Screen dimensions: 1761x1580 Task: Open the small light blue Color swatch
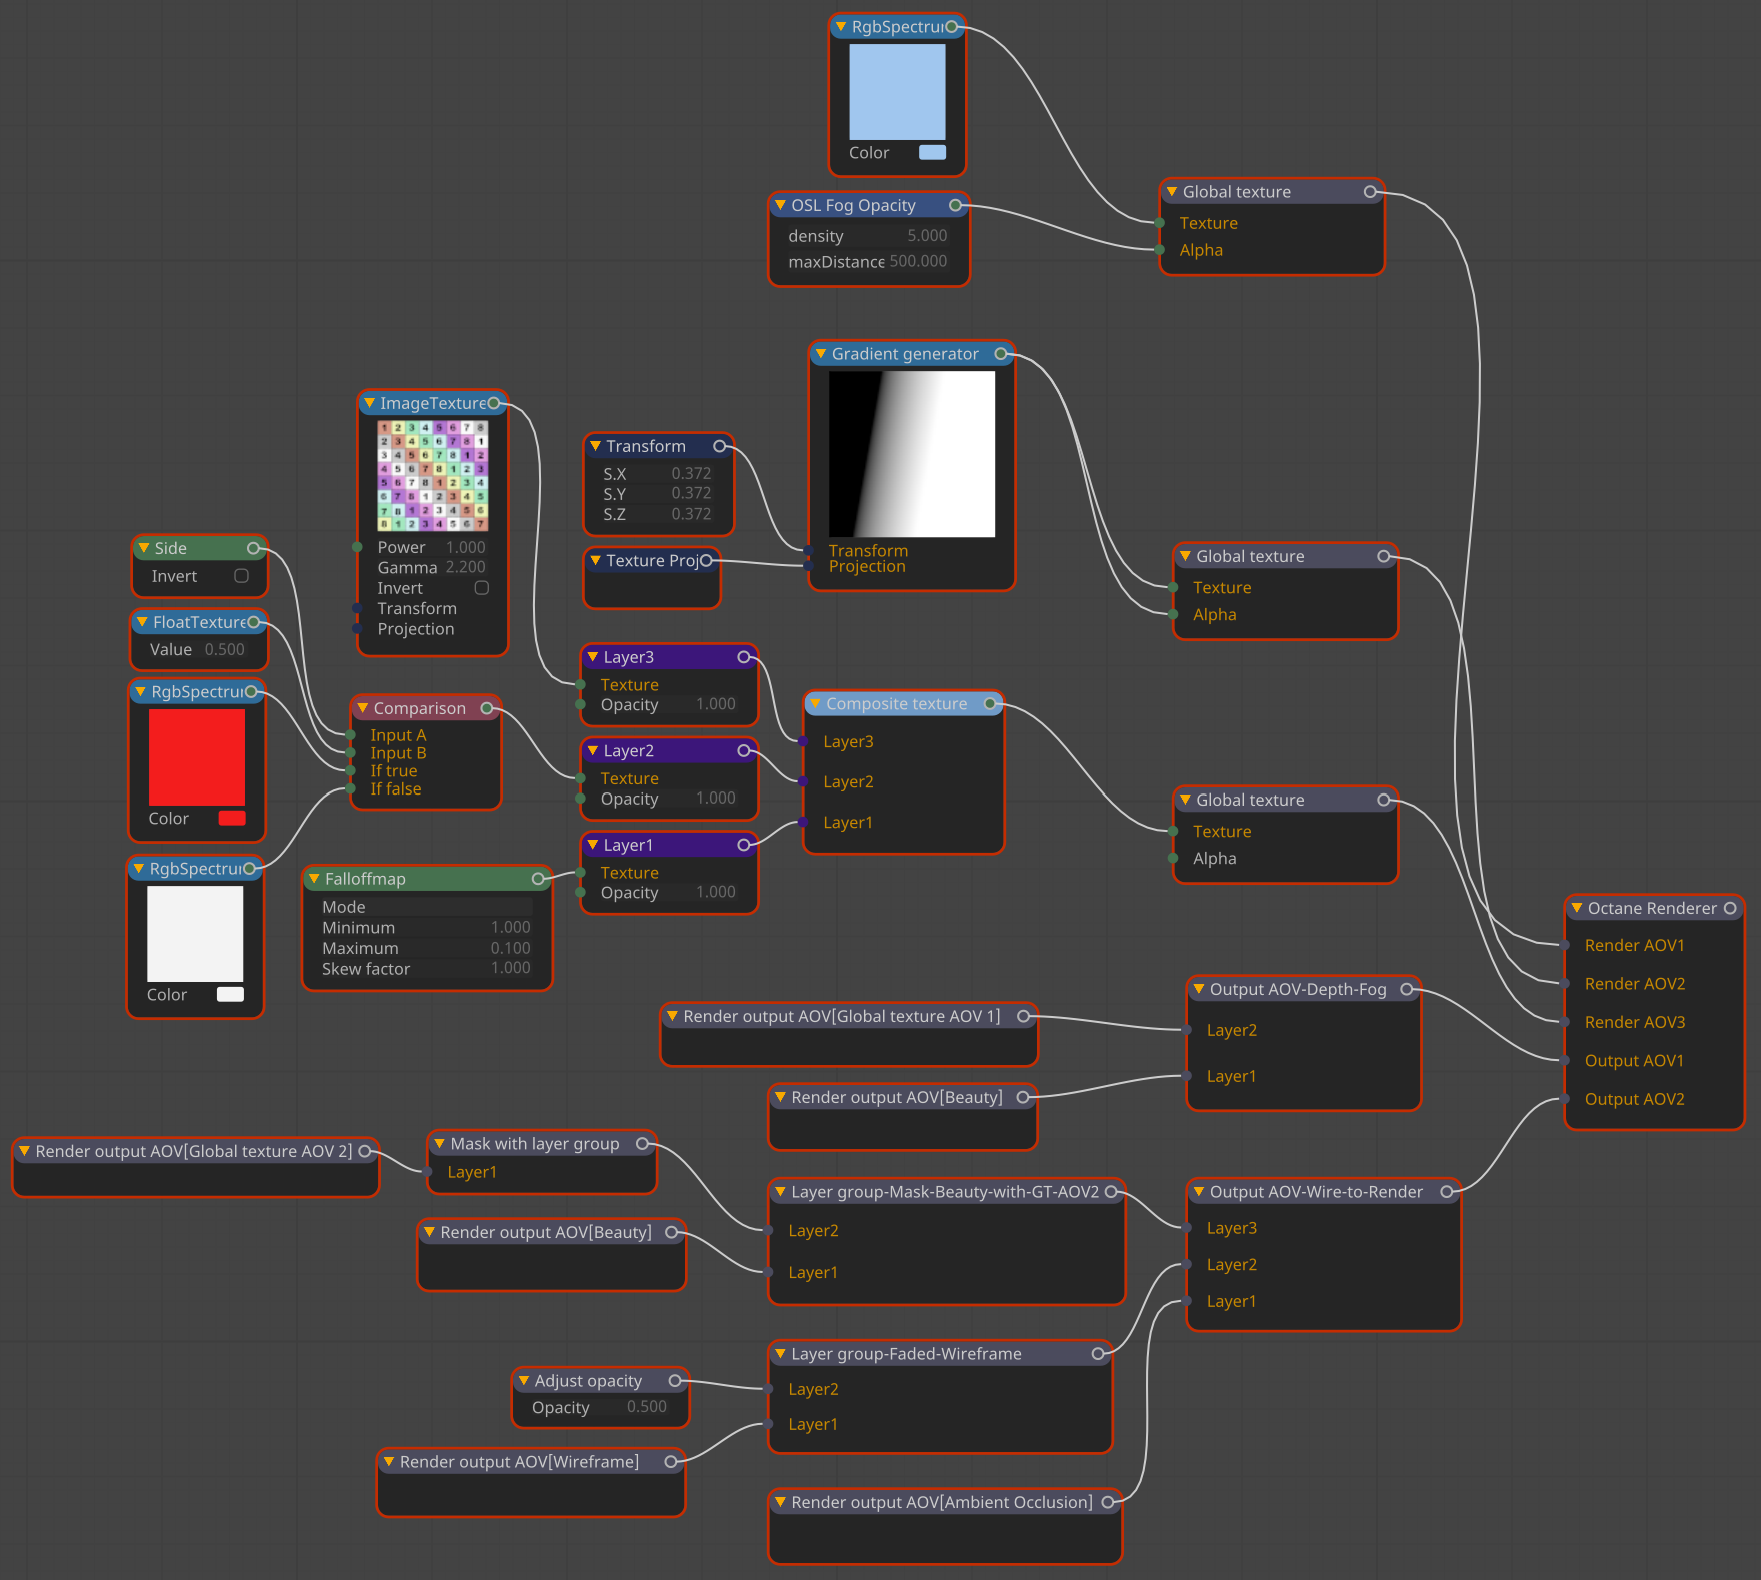pyautogui.click(x=932, y=152)
